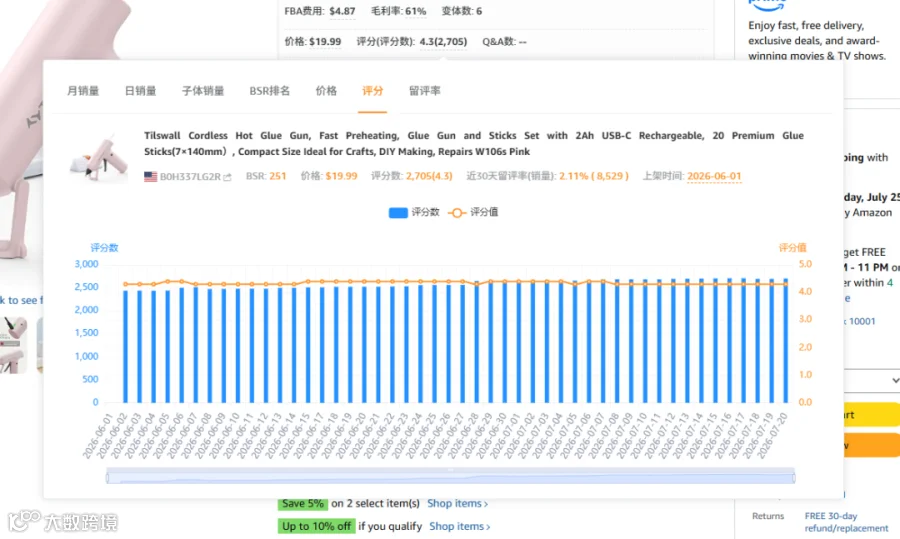900x539 pixels.
Task: Click the 毛利率 value 61%
Action: coord(415,11)
